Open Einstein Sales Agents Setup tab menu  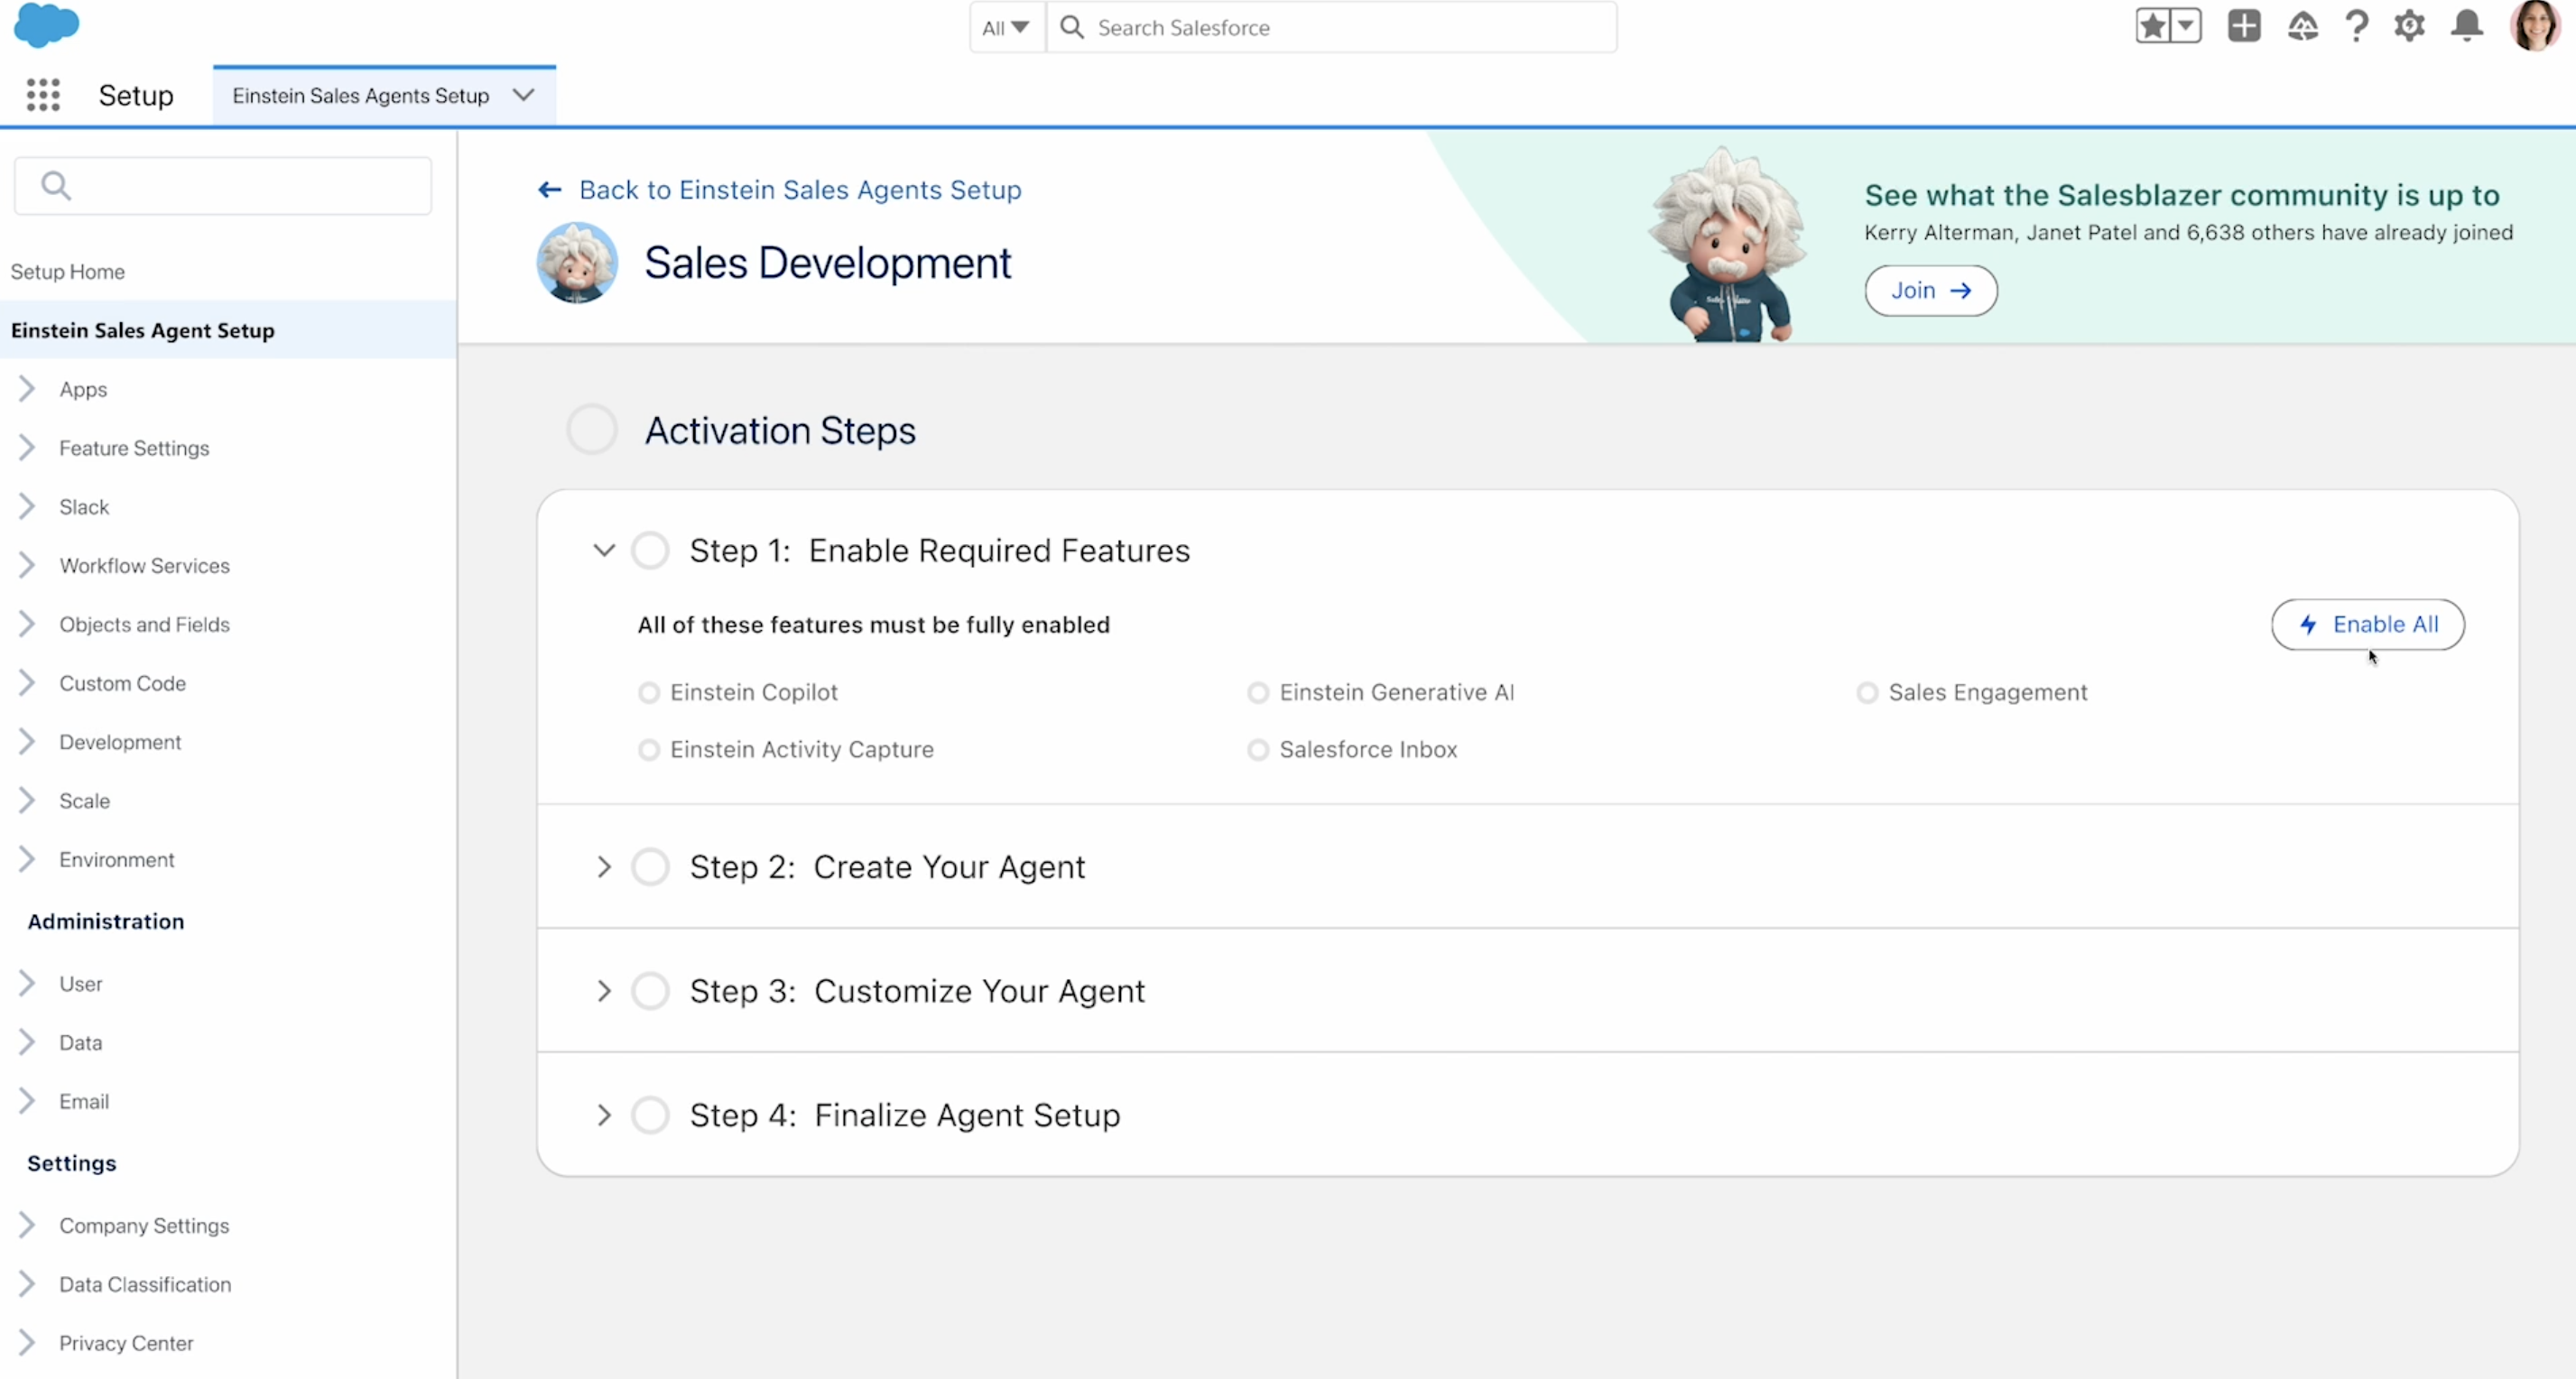pyautogui.click(x=523, y=95)
